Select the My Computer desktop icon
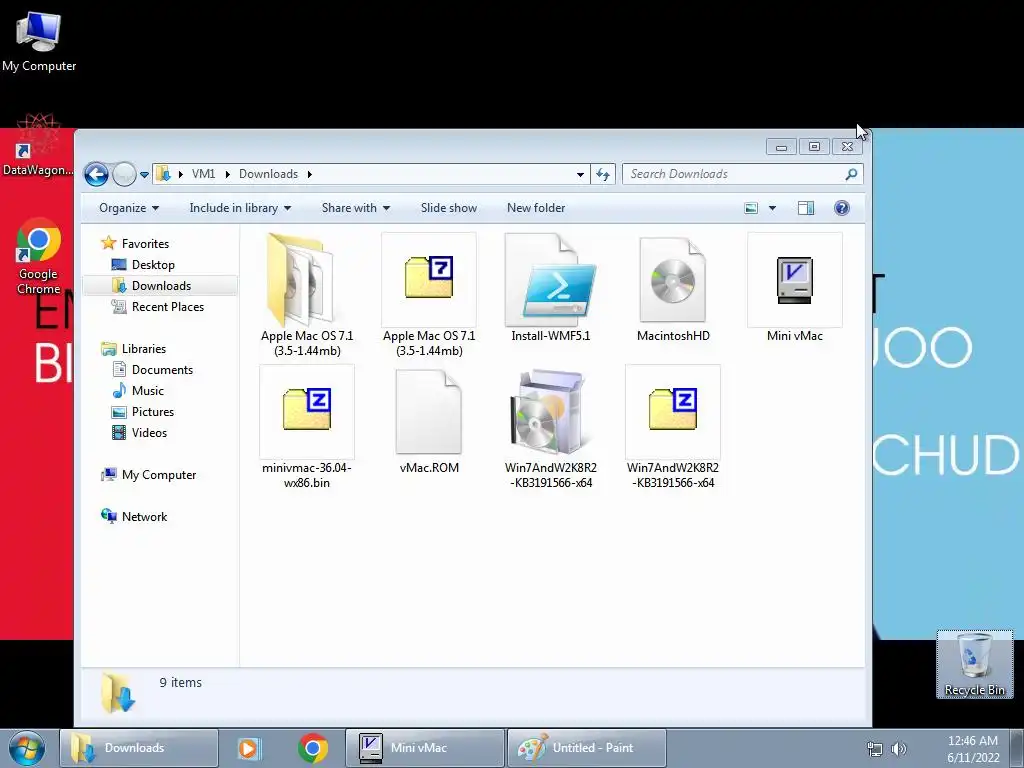Screen dimensions: 1024x768 (x=39, y=41)
